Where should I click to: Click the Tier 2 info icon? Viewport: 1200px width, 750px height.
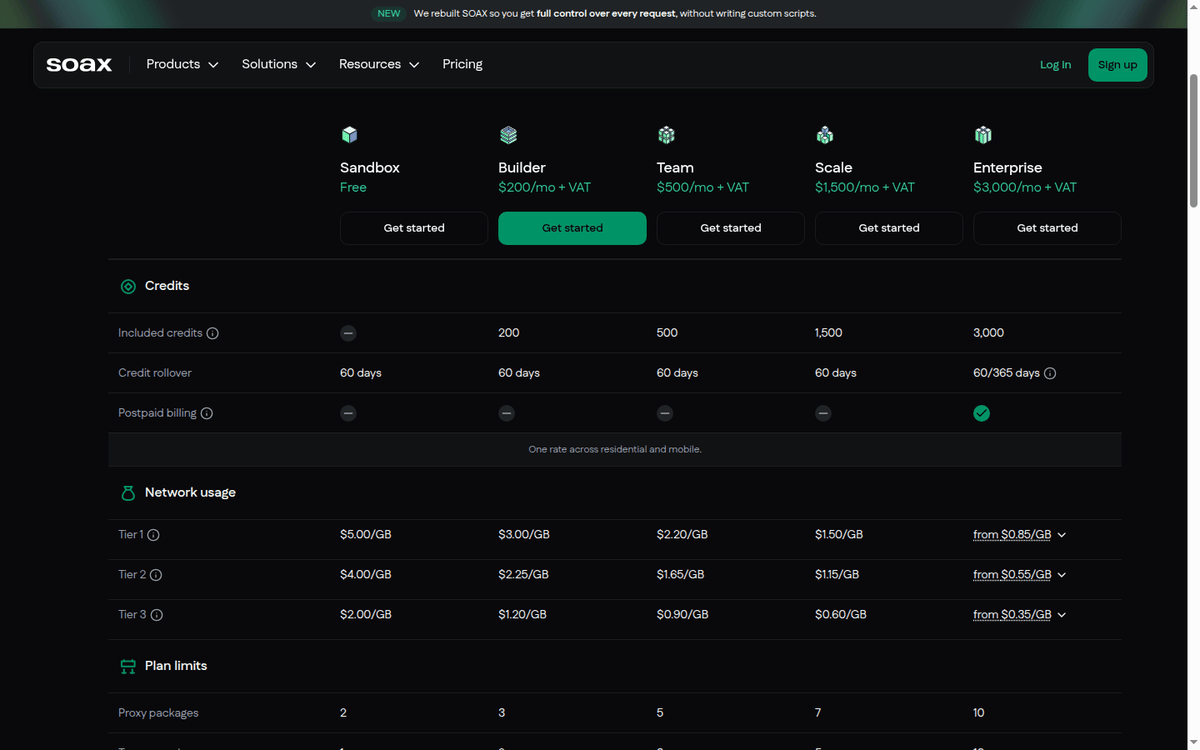[x=156, y=575]
